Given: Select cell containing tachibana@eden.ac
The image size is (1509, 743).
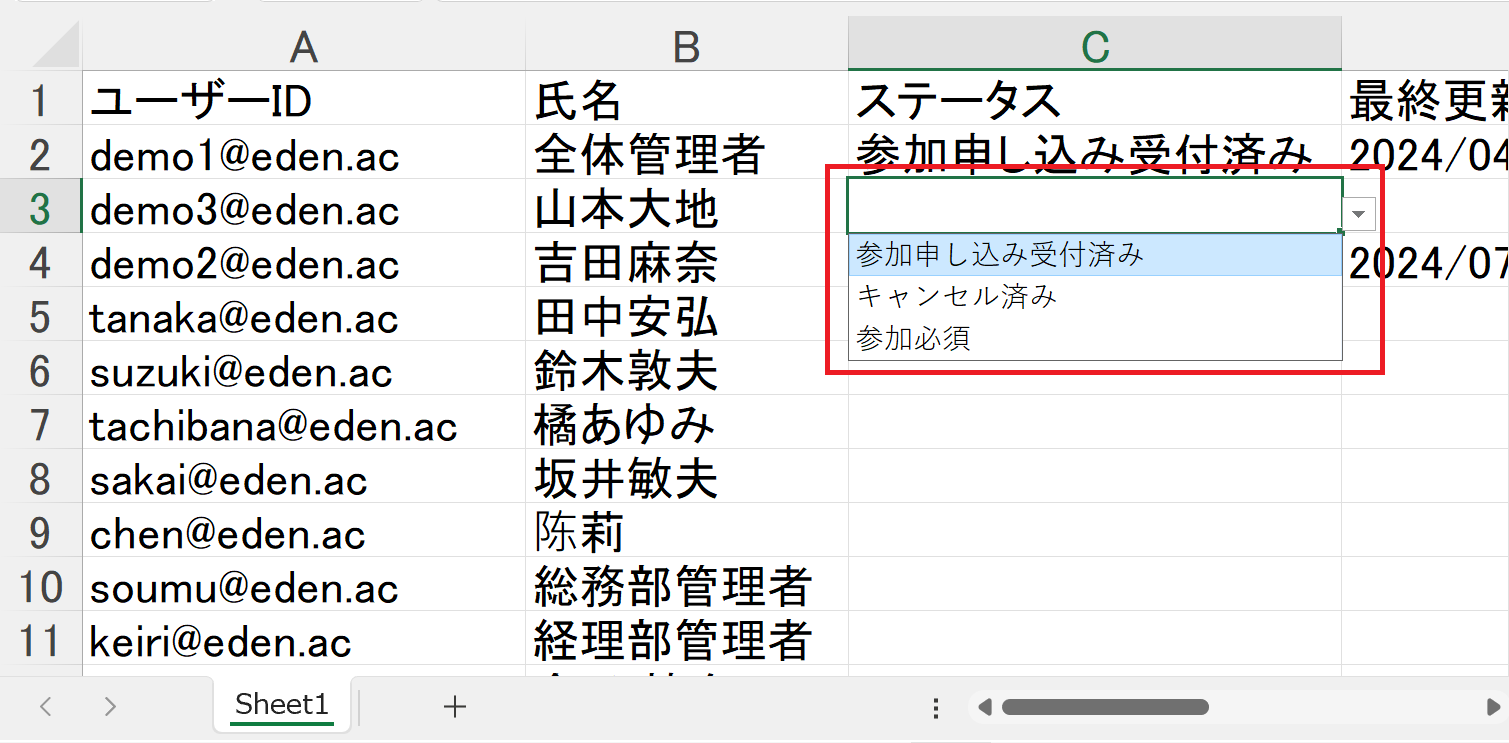Looking at the screenshot, I should point(304,422).
